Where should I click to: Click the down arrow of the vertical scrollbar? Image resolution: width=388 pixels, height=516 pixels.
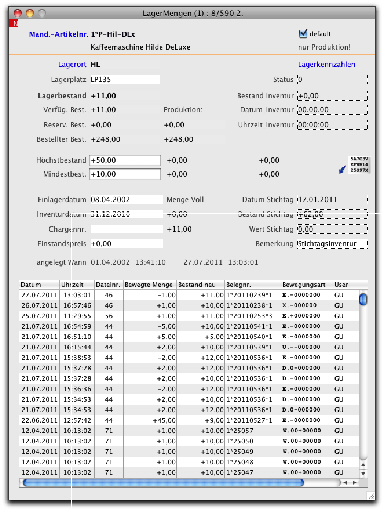click(363, 473)
